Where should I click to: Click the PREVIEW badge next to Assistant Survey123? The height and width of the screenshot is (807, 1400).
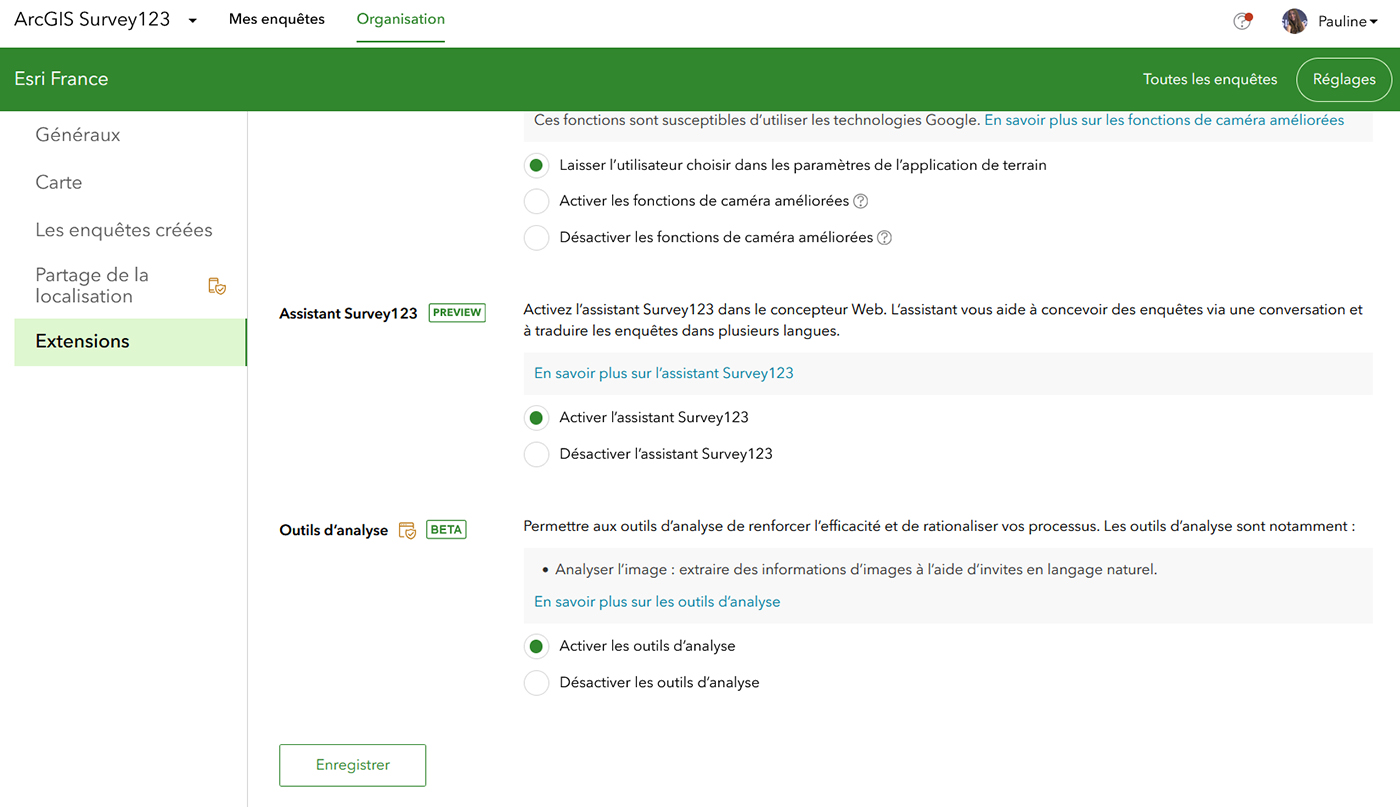pos(456,312)
